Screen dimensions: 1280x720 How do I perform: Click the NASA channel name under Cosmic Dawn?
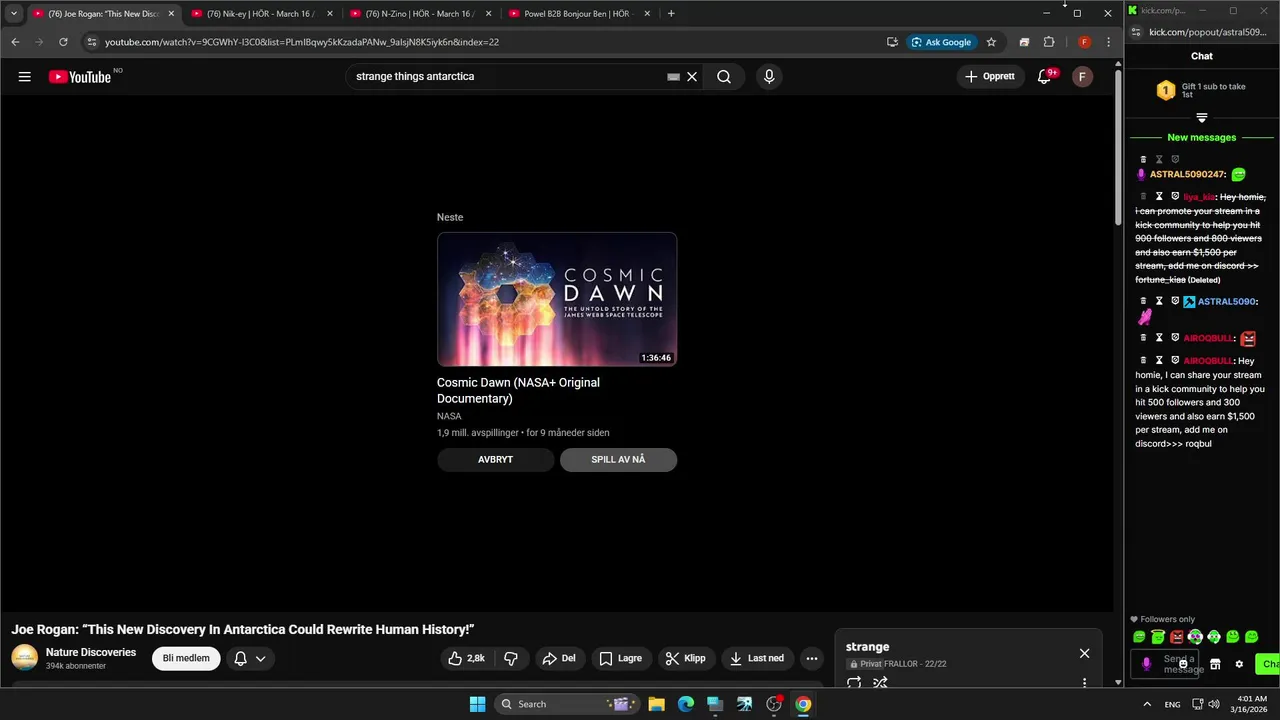[x=449, y=416]
